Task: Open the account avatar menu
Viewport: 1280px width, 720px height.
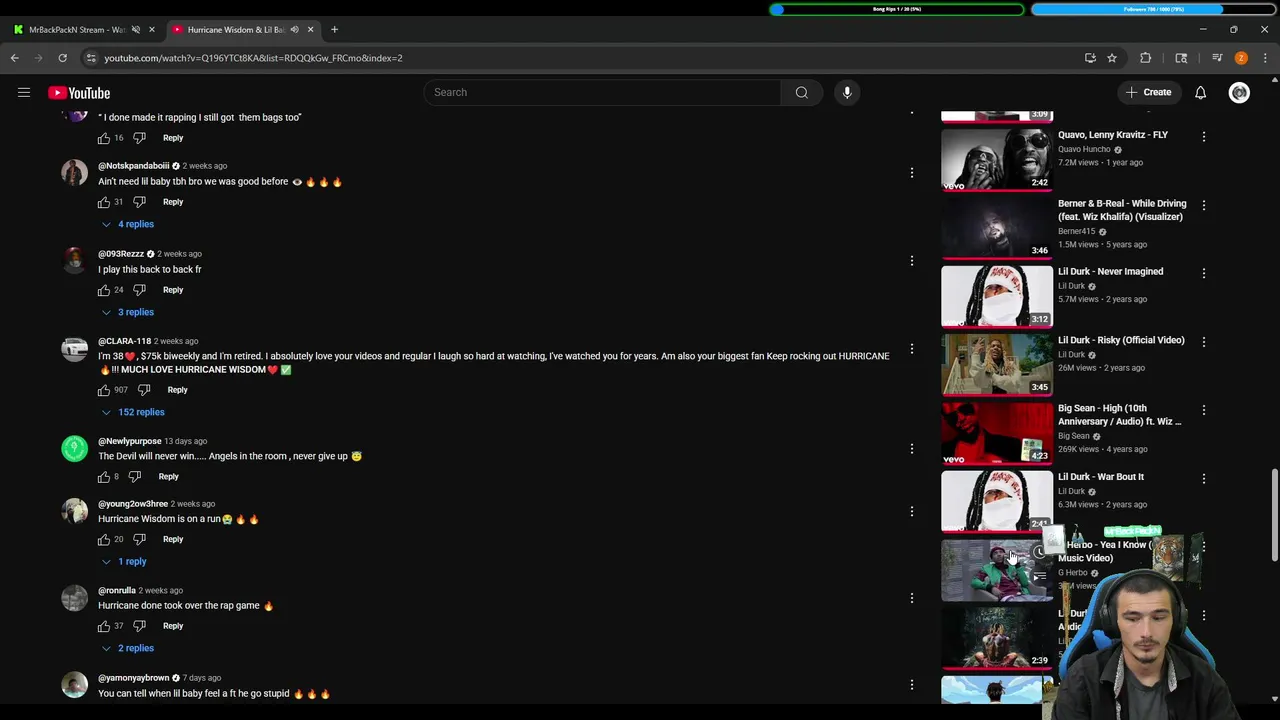Action: click(x=1239, y=93)
